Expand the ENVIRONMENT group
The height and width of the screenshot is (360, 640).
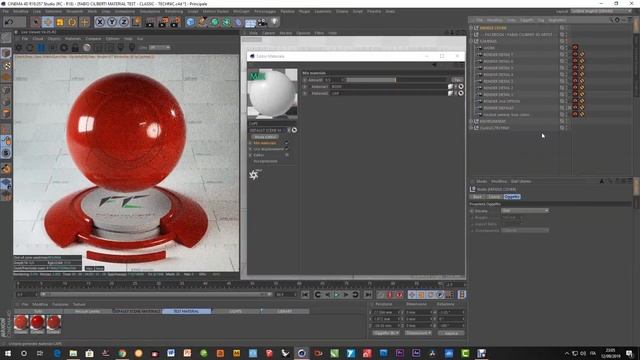click(471, 121)
